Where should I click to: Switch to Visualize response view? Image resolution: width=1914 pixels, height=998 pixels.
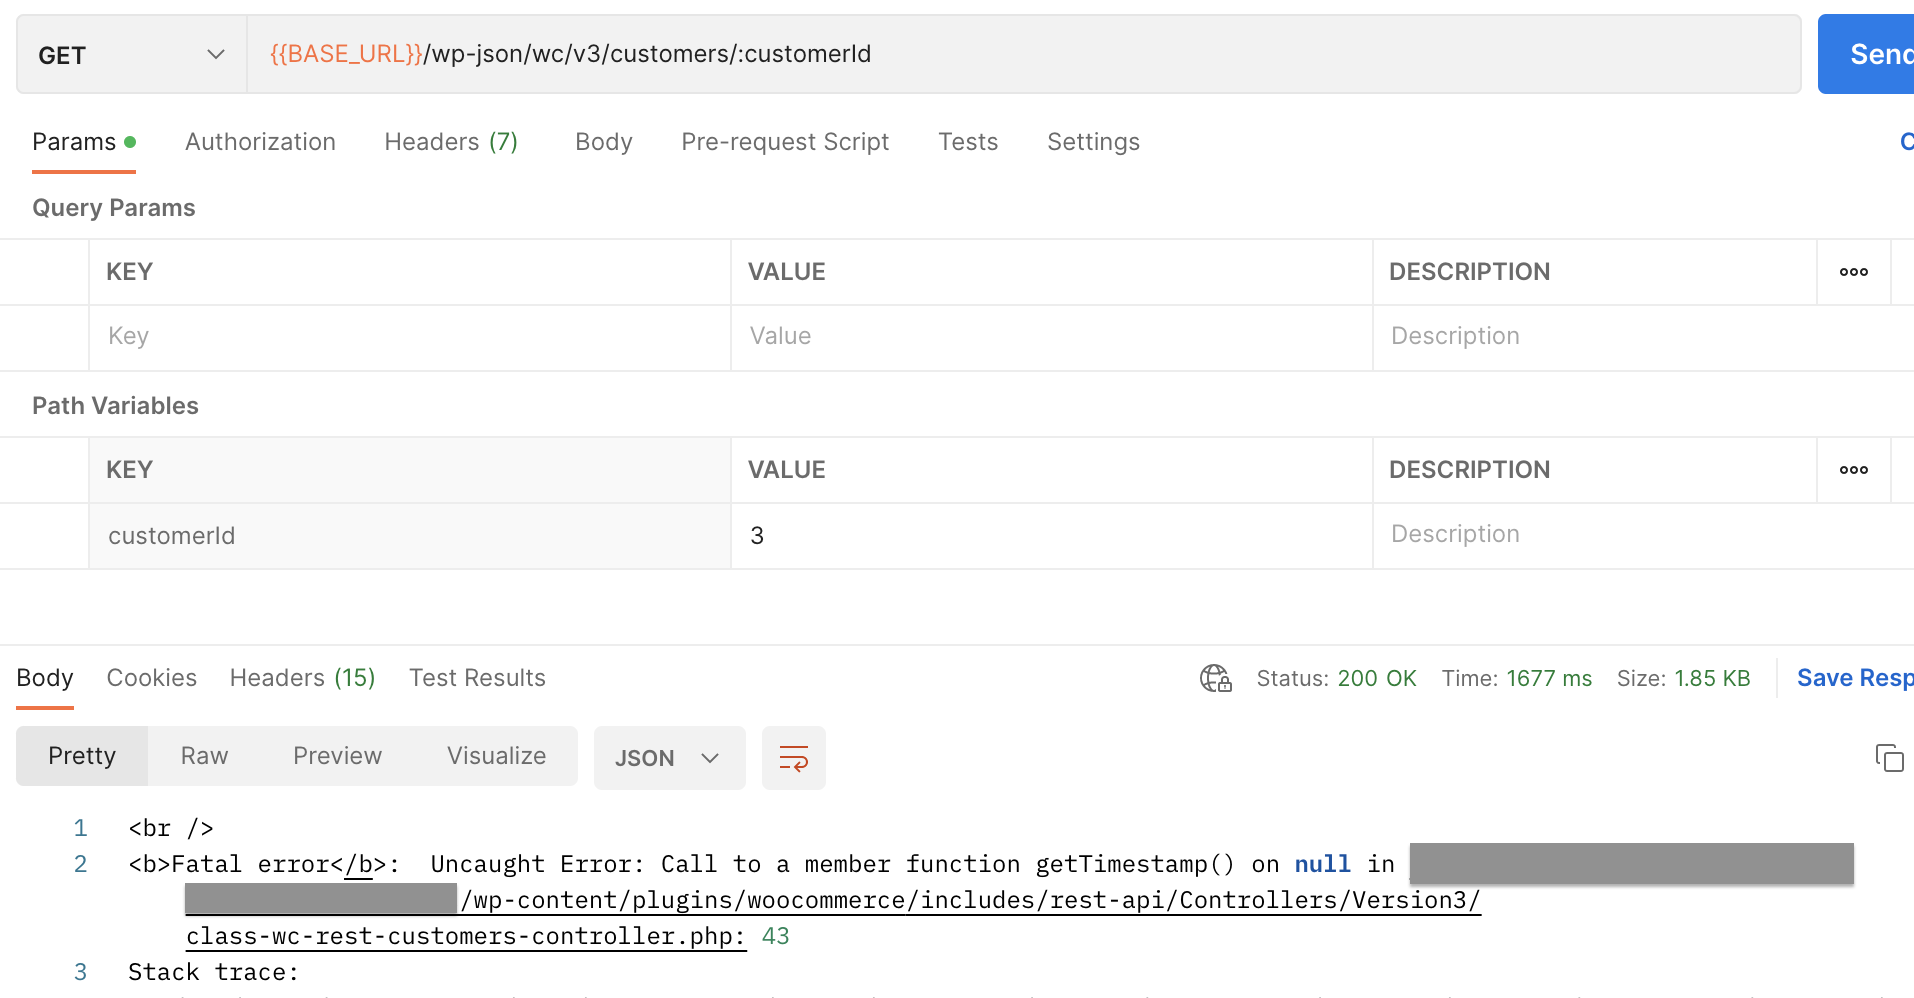(496, 756)
